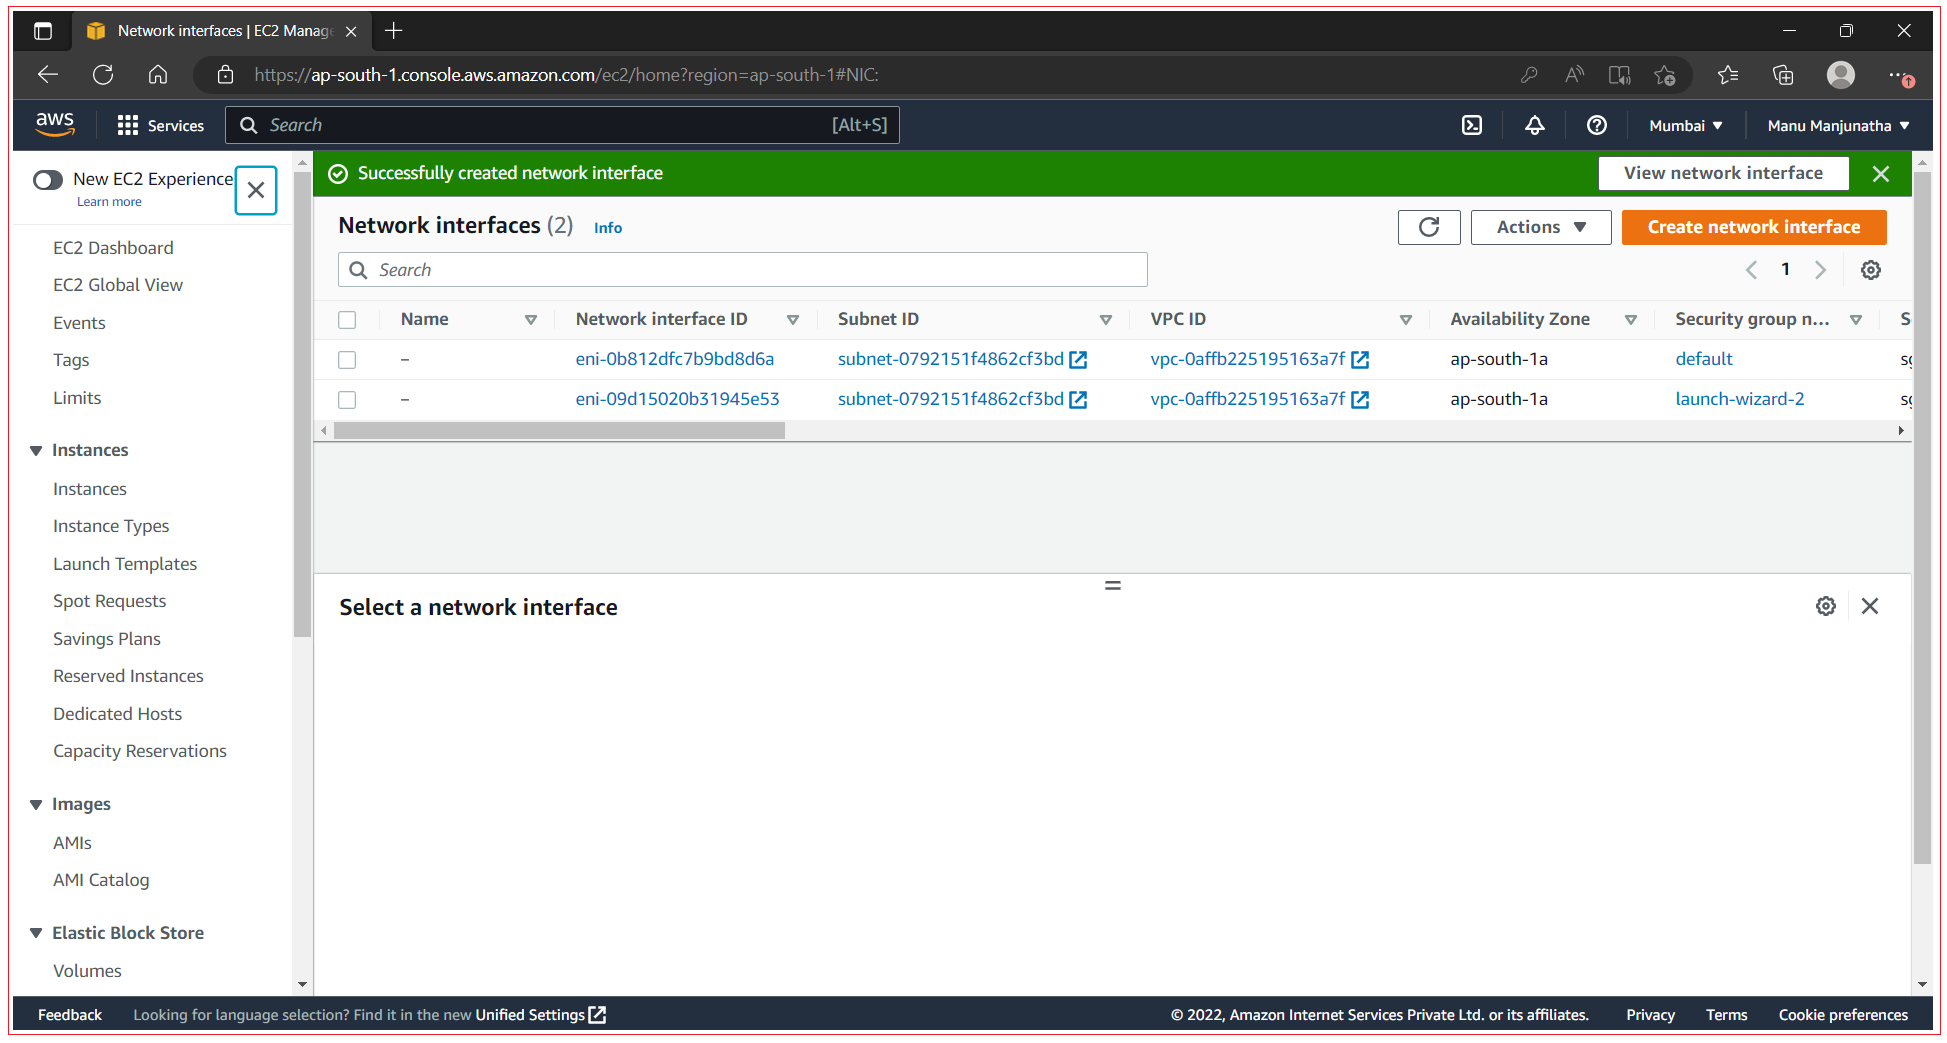
Task: Check the eni-0b812dfc7b9bd8d6a row checkbox
Action: point(347,360)
